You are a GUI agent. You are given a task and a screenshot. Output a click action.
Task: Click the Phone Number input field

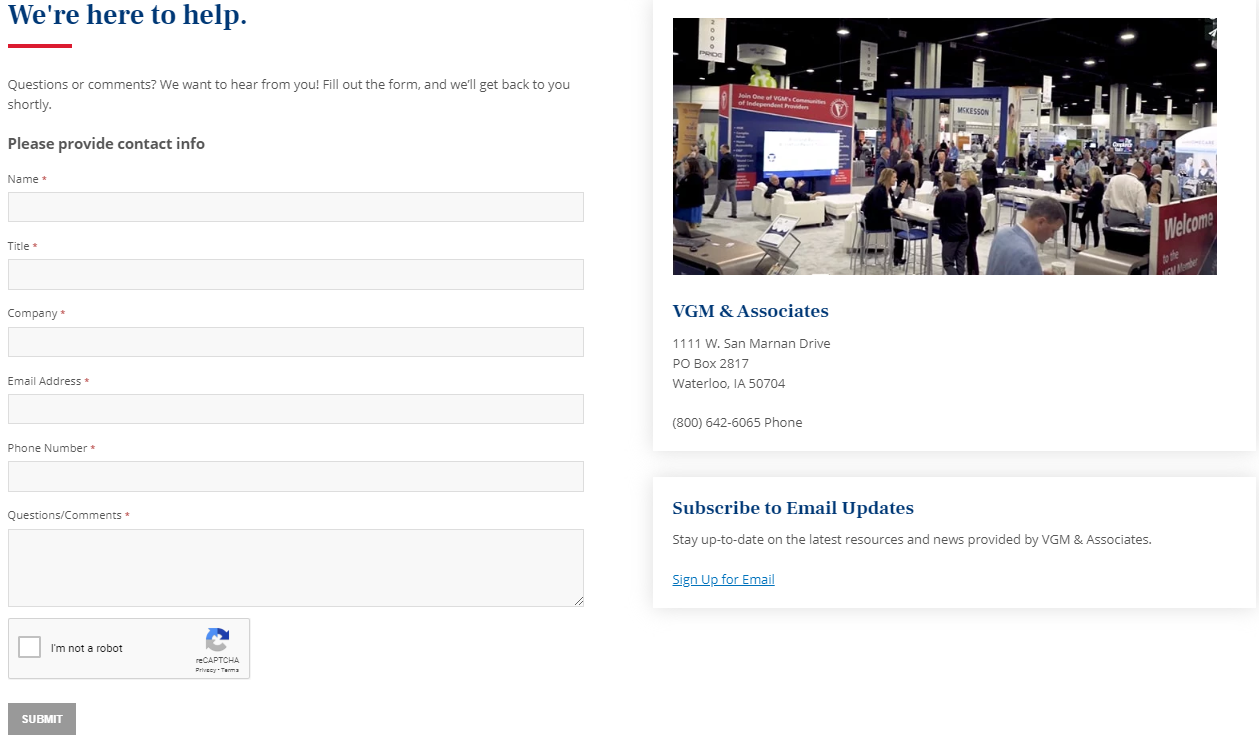pos(295,476)
